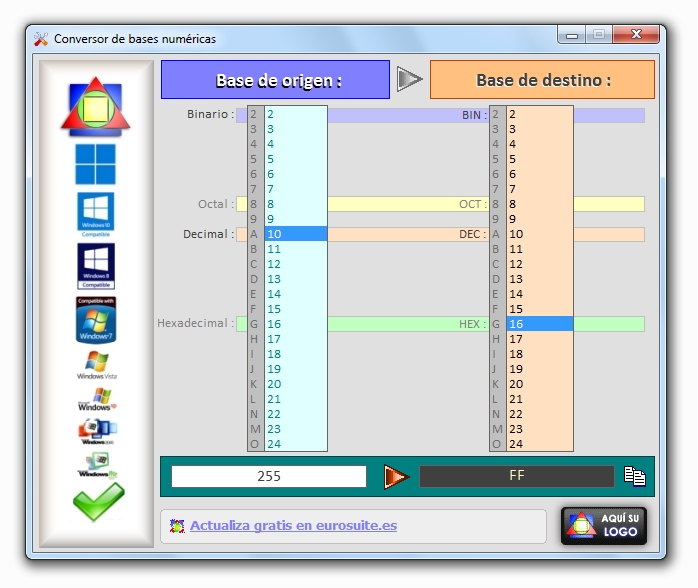Click the Base de origen header

coord(275,80)
